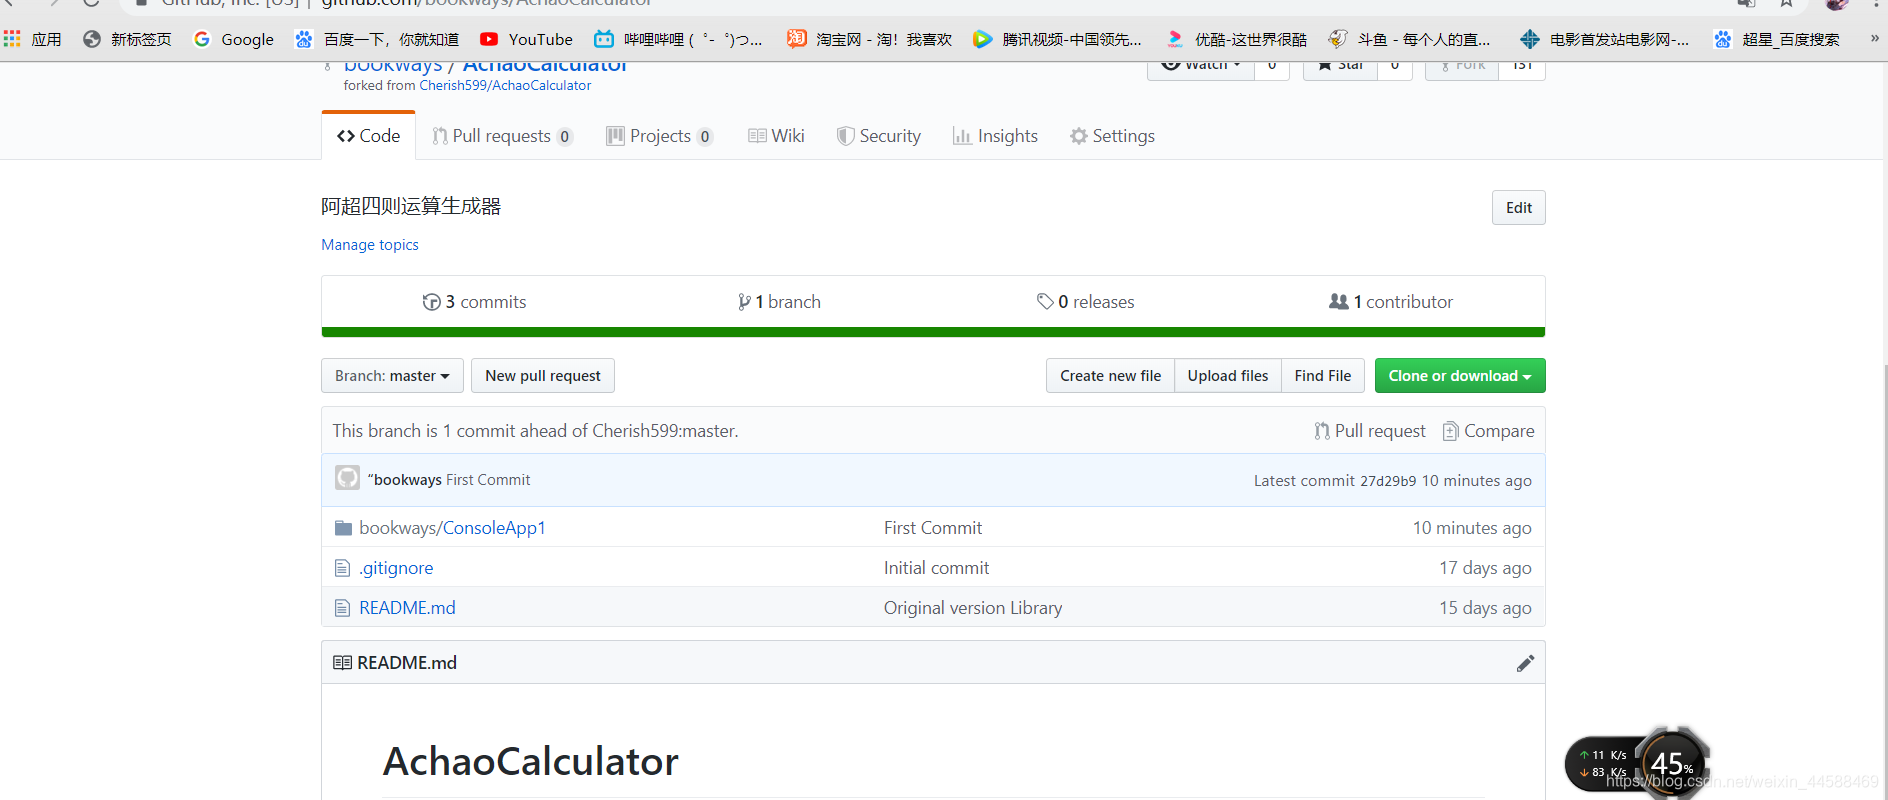
Task: Open the latest commit hash 27d29b9
Action: [1388, 481]
